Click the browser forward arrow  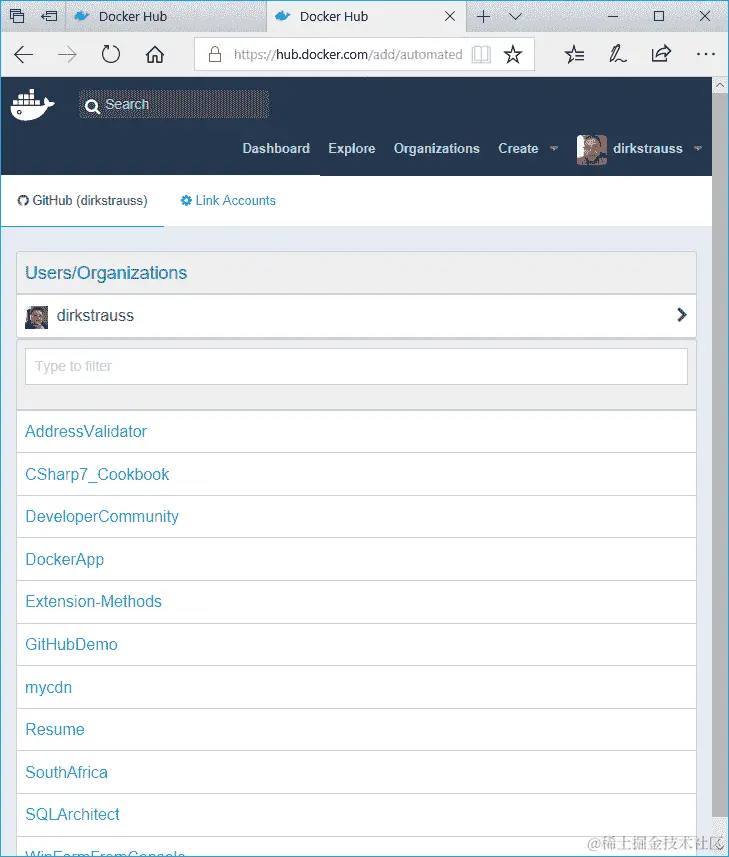click(67, 54)
